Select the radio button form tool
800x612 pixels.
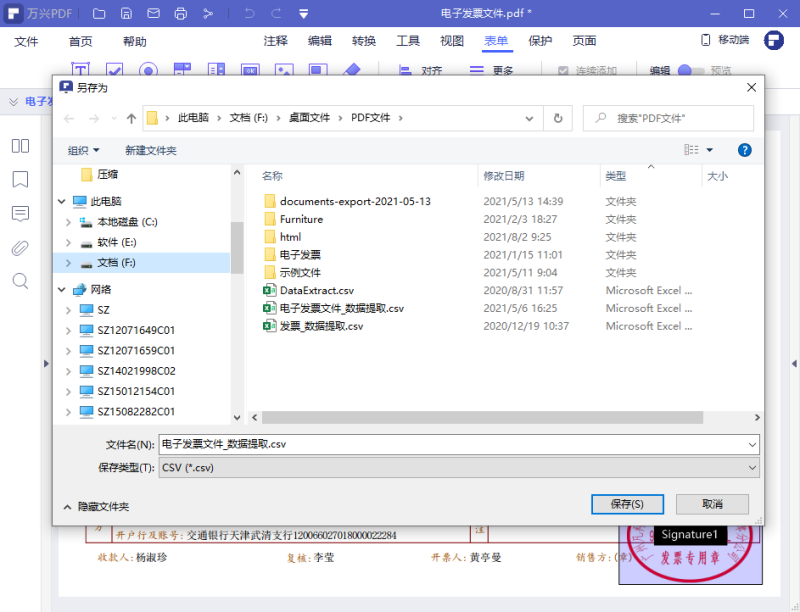(x=150, y=70)
